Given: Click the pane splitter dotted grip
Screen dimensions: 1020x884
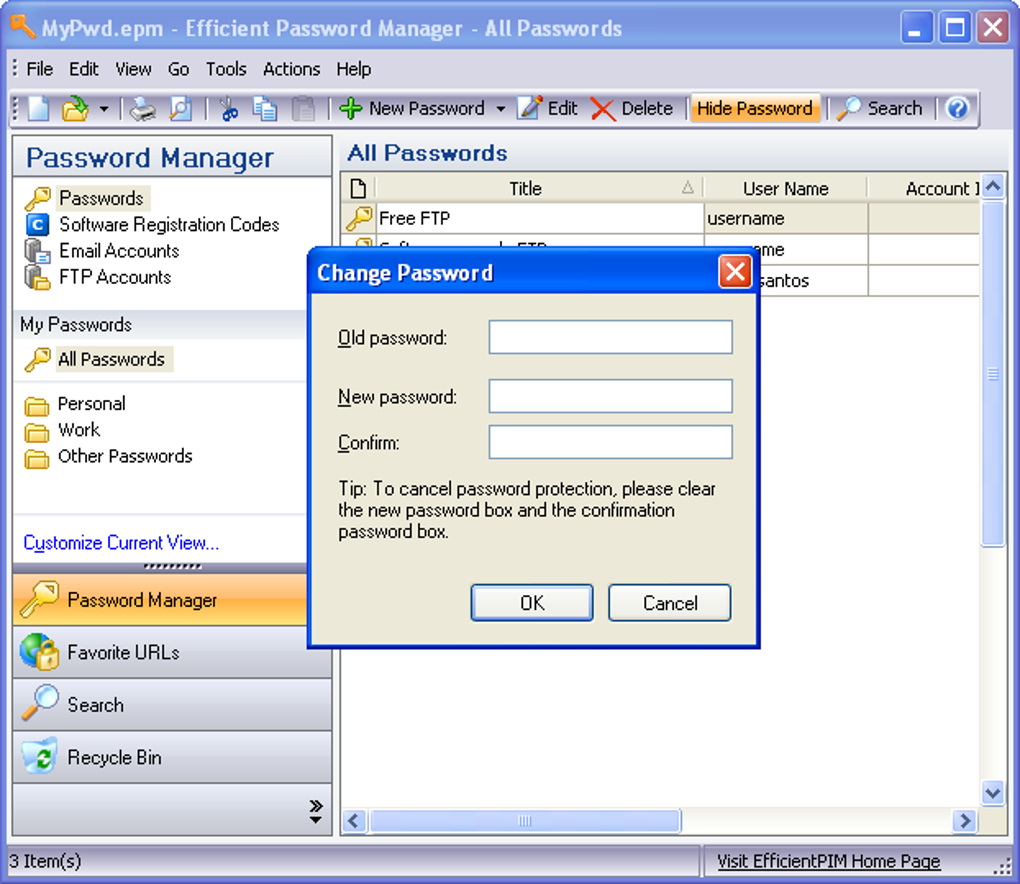Looking at the screenshot, I should tap(172, 567).
